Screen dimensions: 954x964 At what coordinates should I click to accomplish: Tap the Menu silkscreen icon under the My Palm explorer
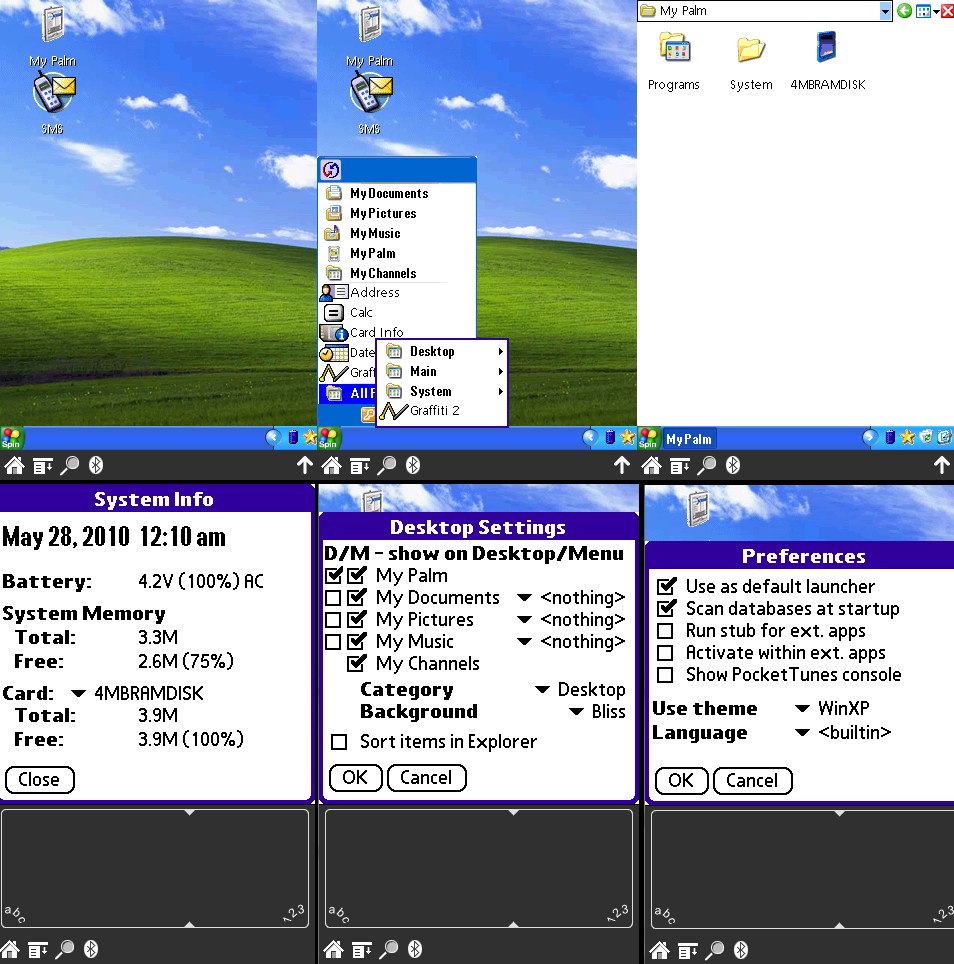[x=679, y=467]
